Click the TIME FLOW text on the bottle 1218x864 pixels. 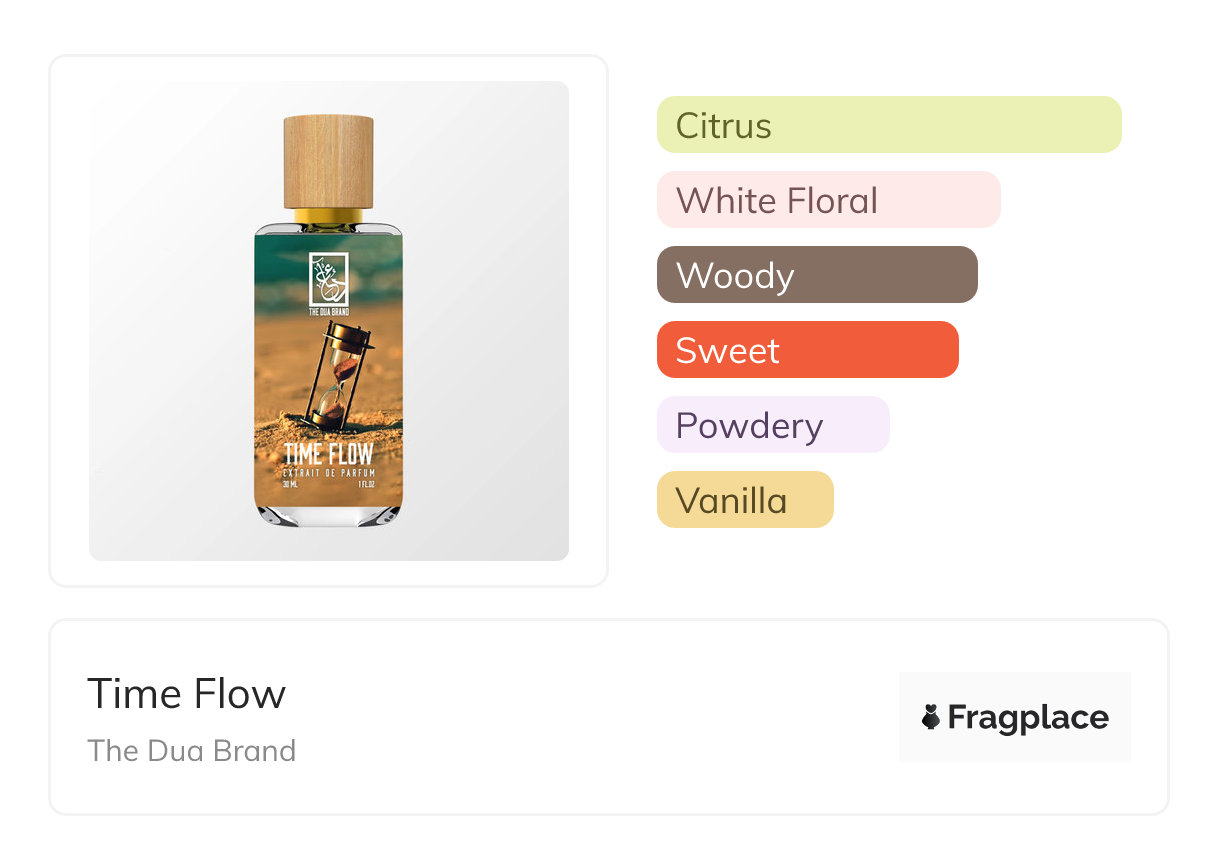pos(328,453)
